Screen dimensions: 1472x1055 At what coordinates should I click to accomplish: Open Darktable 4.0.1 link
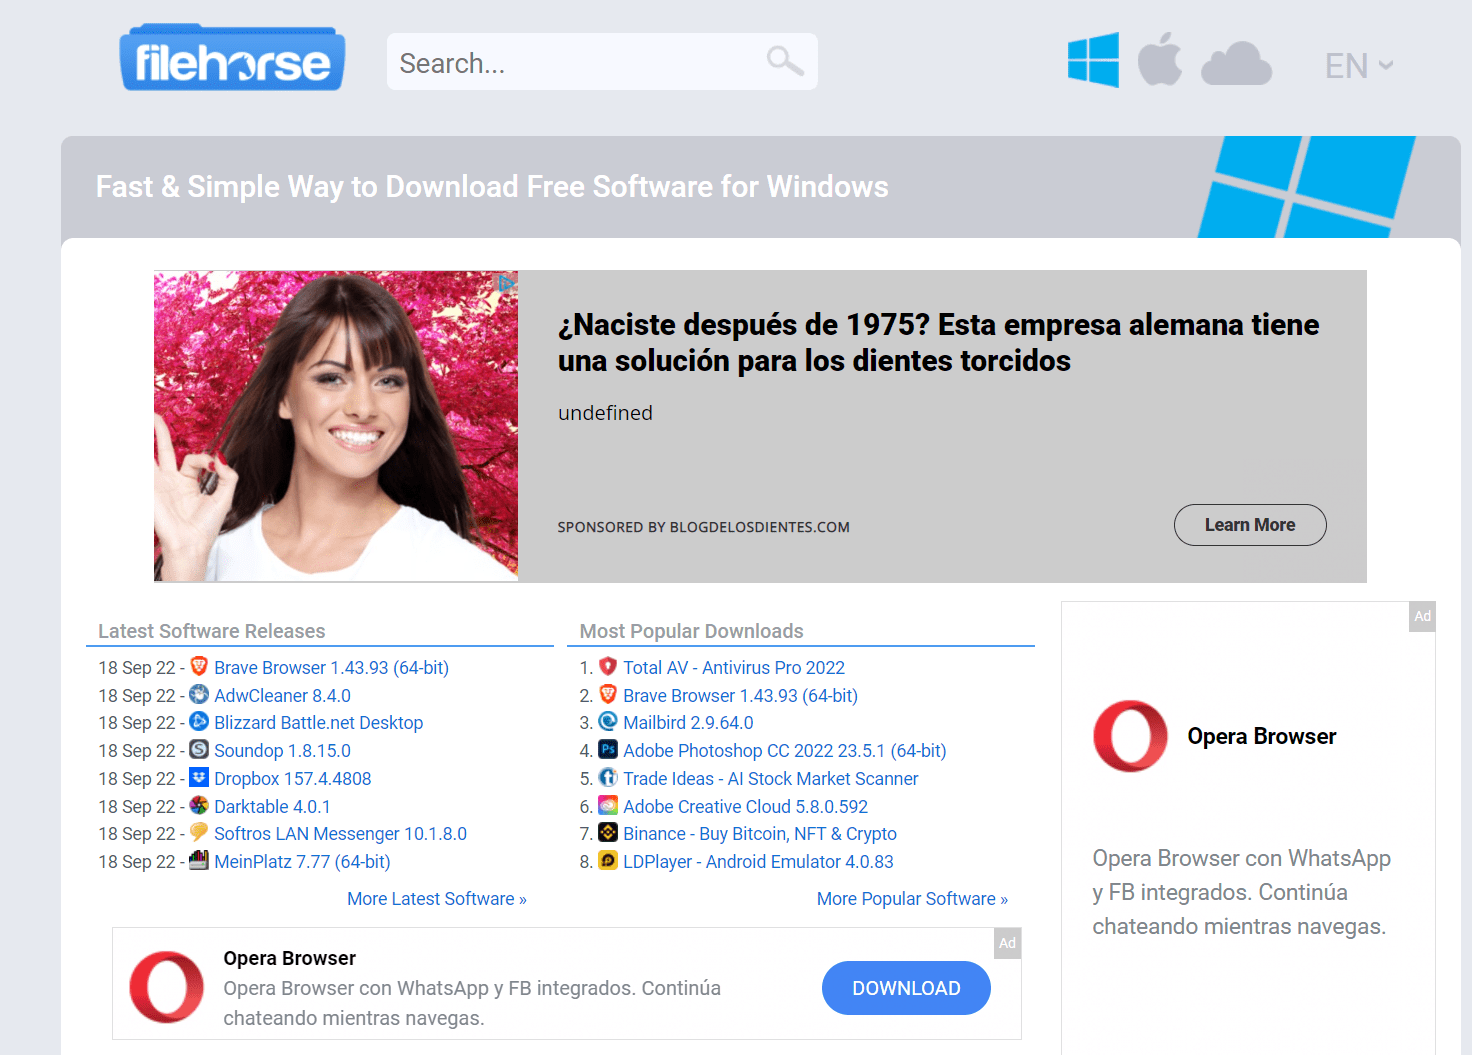(x=272, y=807)
